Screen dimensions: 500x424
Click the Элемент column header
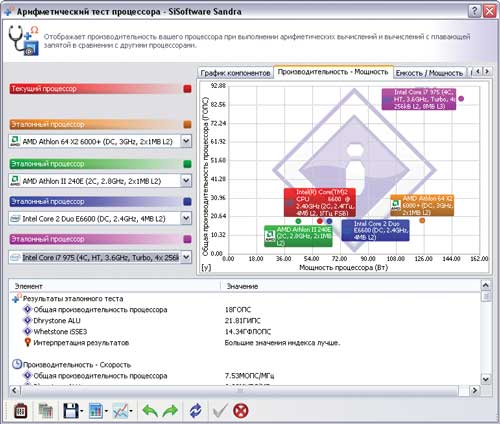coord(29,286)
